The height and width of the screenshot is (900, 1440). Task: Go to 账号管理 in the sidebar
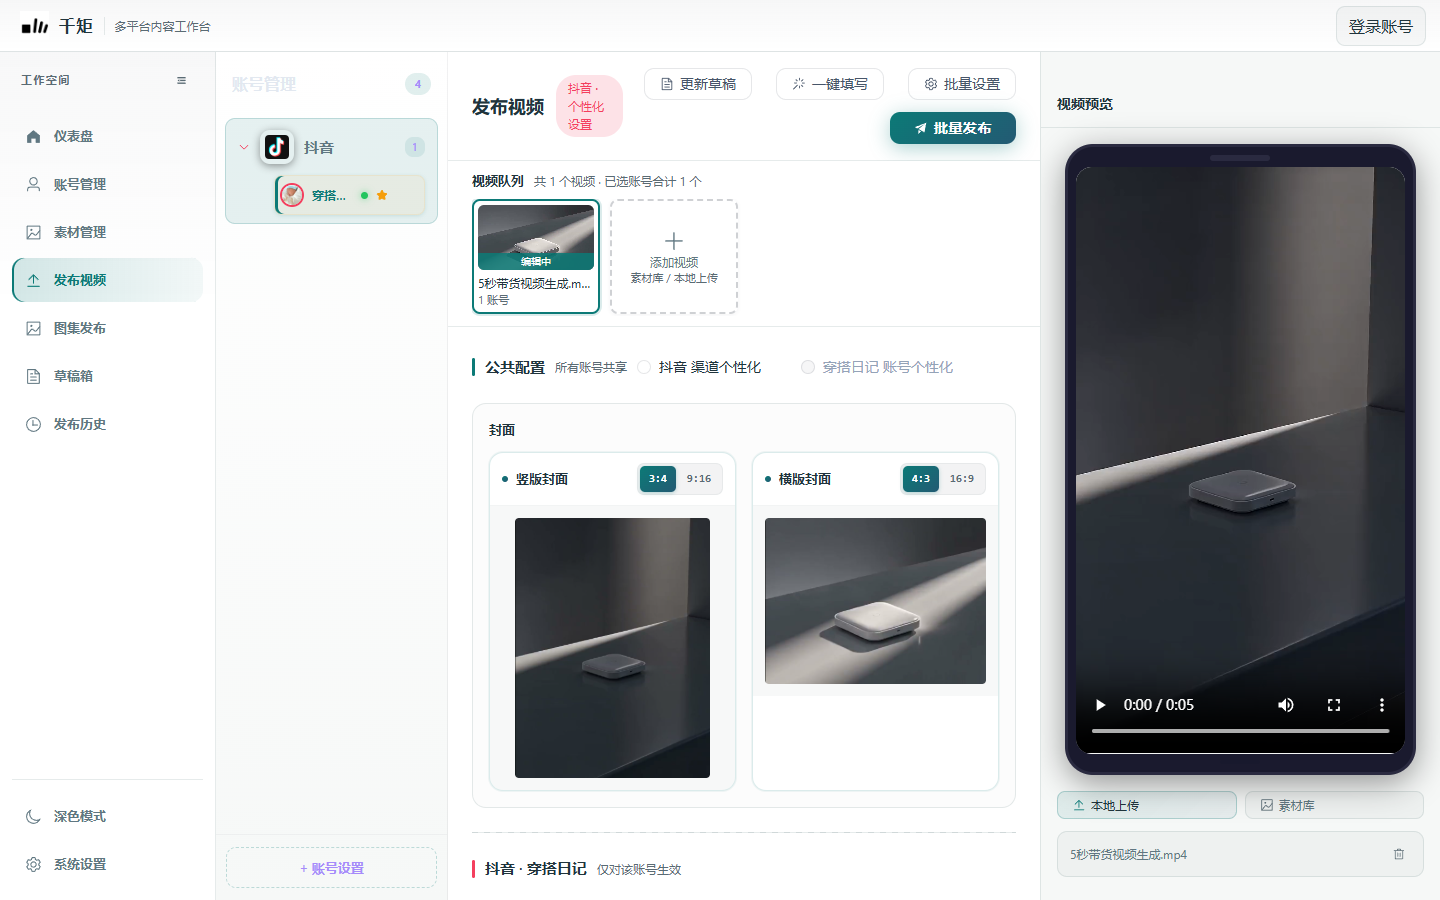(x=107, y=184)
